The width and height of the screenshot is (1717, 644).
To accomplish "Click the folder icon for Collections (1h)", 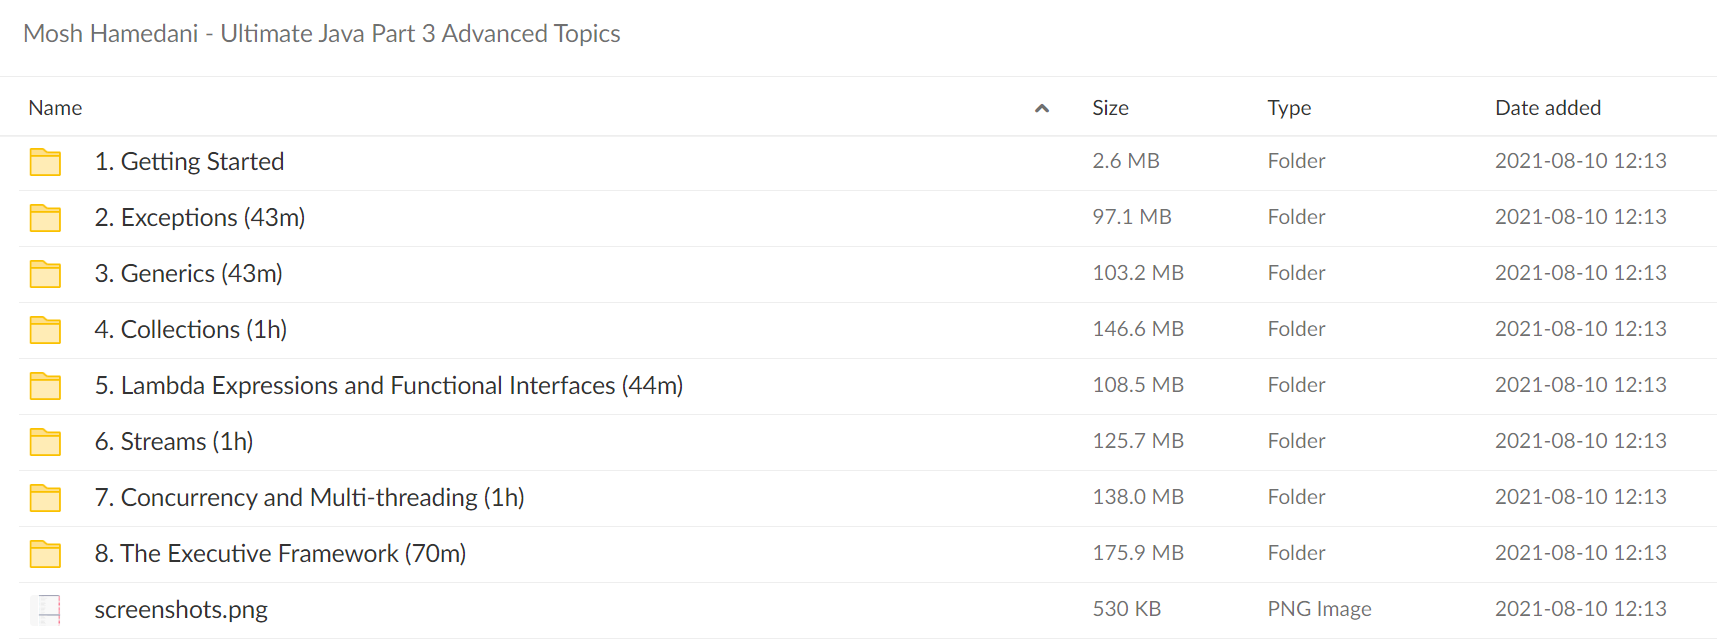I will tap(45, 330).
